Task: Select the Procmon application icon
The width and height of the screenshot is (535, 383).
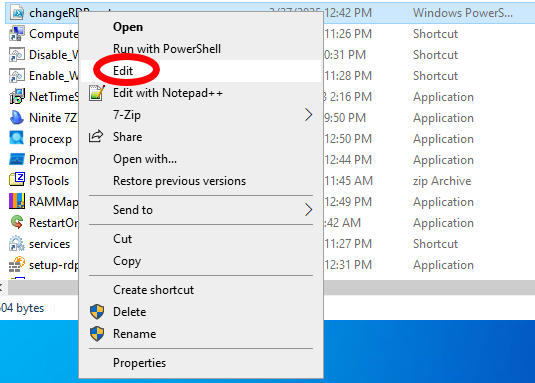Action: coord(17,159)
